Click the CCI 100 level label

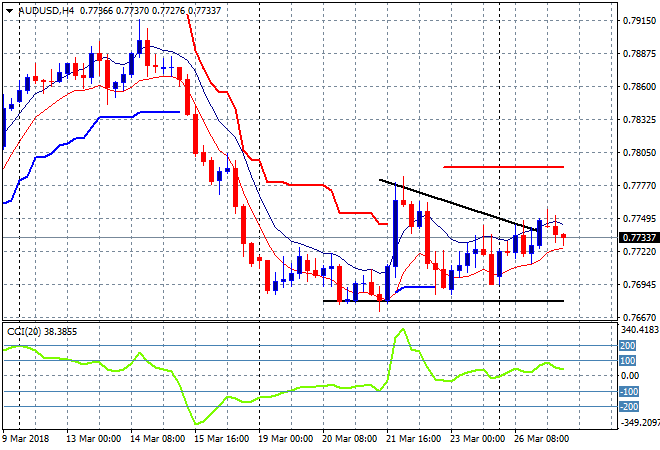[628, 361]
